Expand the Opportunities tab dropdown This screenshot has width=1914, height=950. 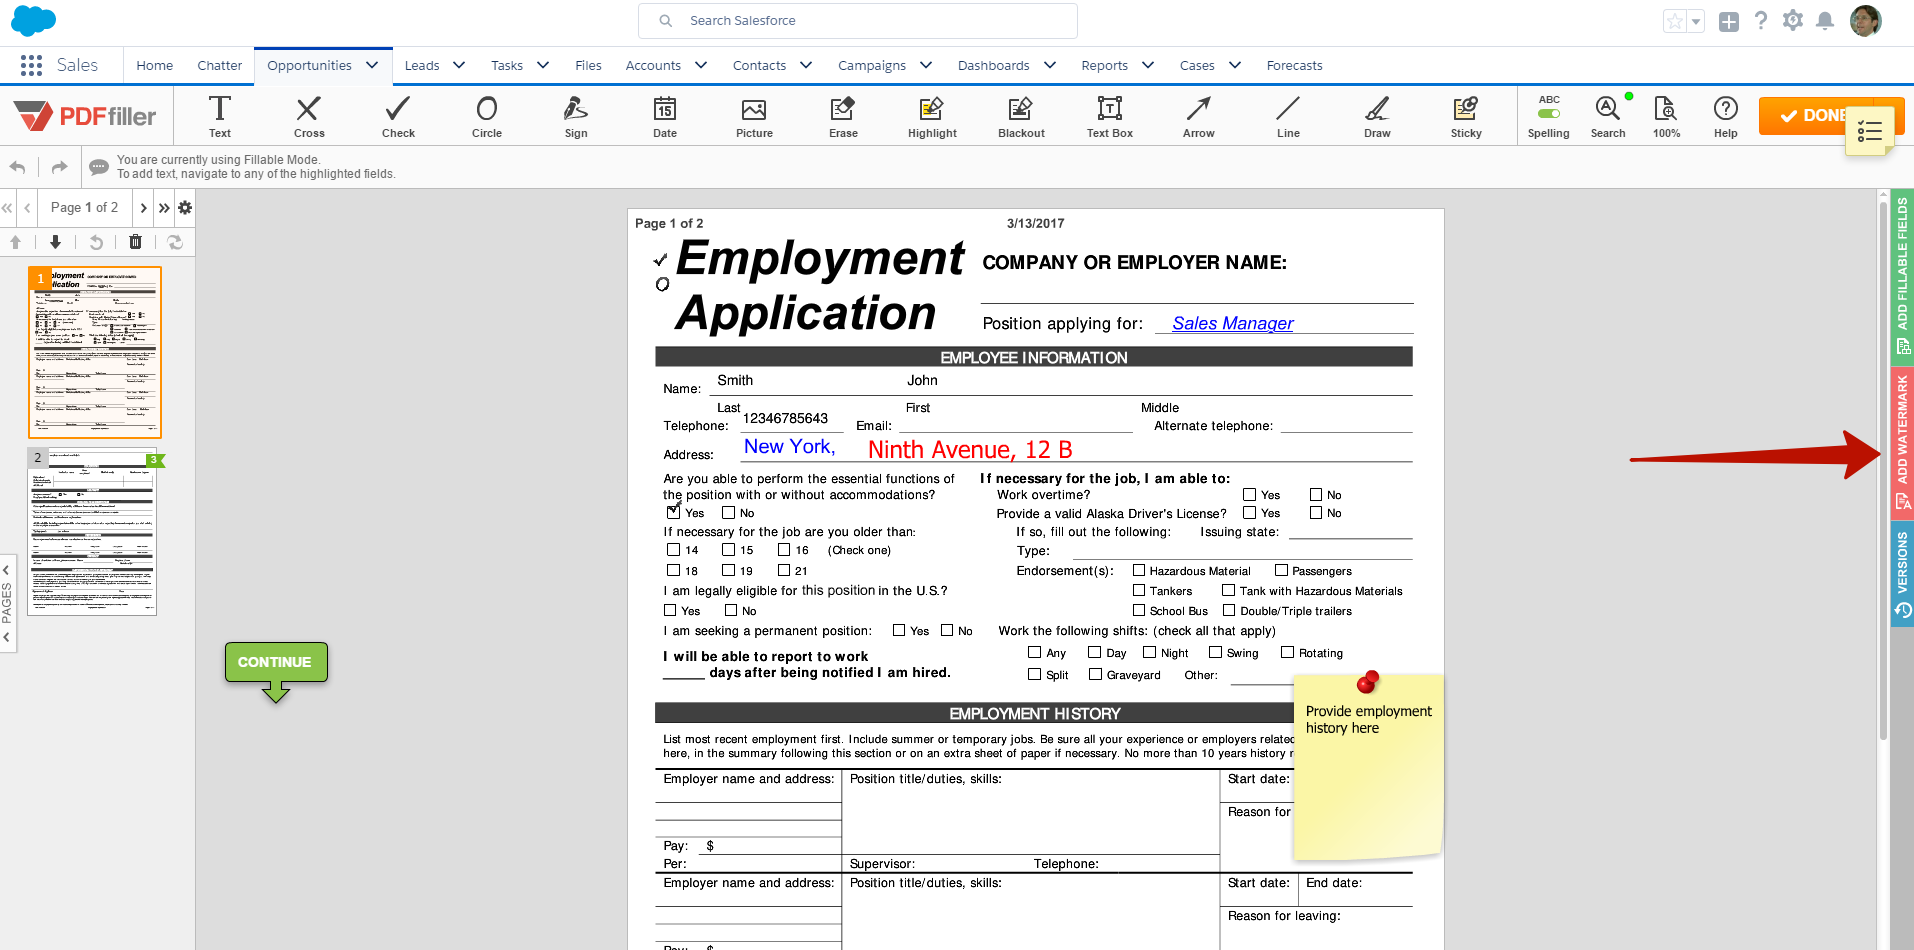372,65
